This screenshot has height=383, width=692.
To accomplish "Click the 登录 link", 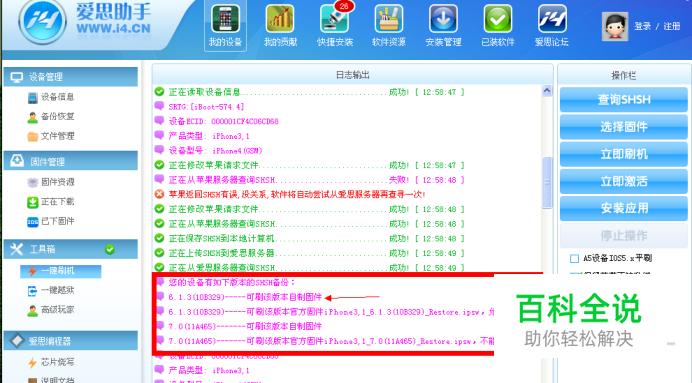I will (643, 26).
